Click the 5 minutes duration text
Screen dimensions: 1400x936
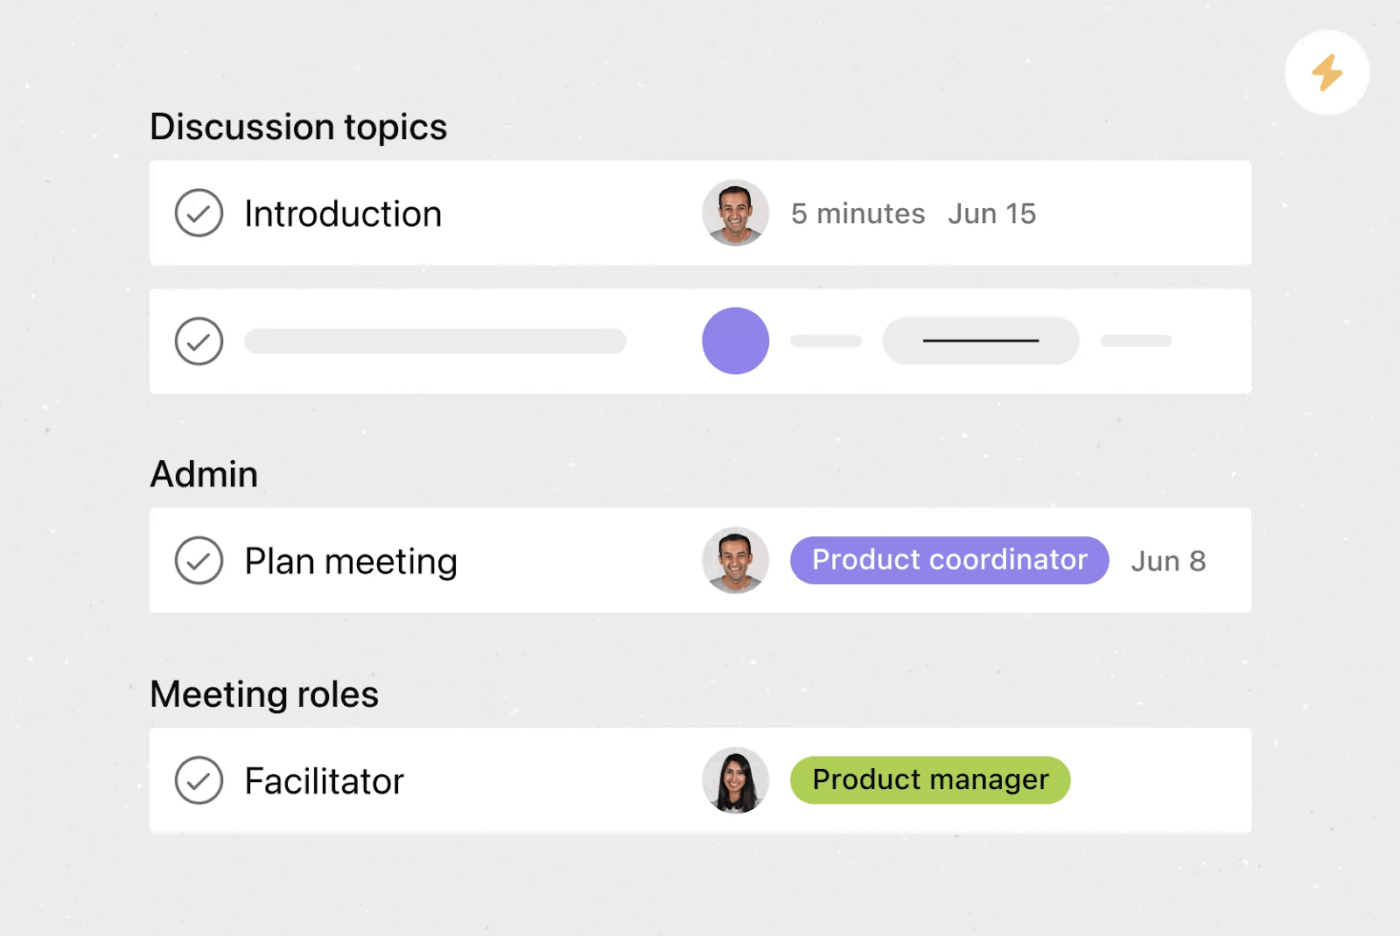click(x=857, y=213)
